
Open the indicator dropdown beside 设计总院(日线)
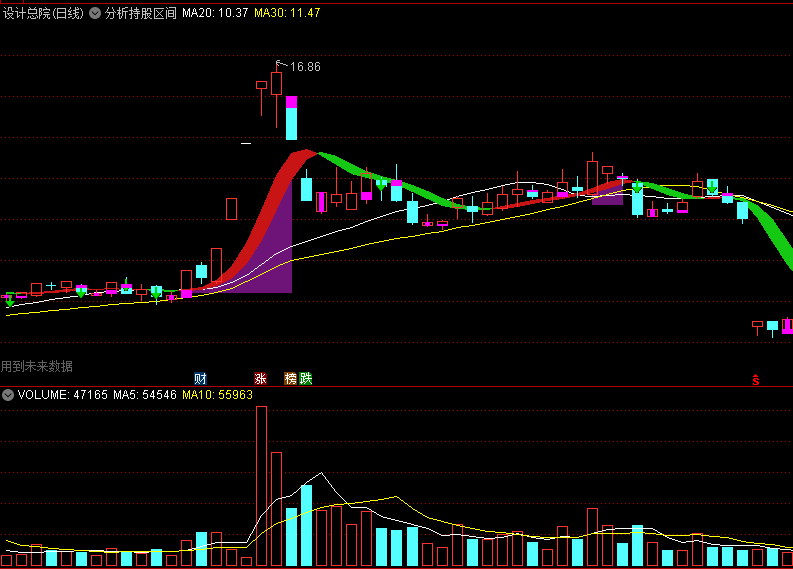(x=95, y=13)
